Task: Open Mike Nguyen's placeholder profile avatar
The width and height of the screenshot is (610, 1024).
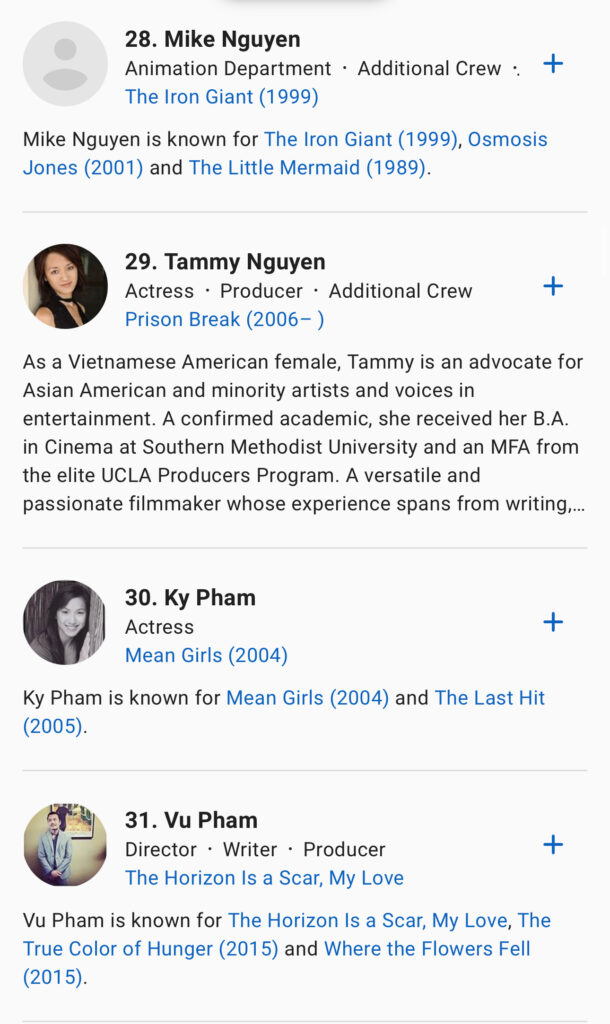Action: tap(65, 64)
